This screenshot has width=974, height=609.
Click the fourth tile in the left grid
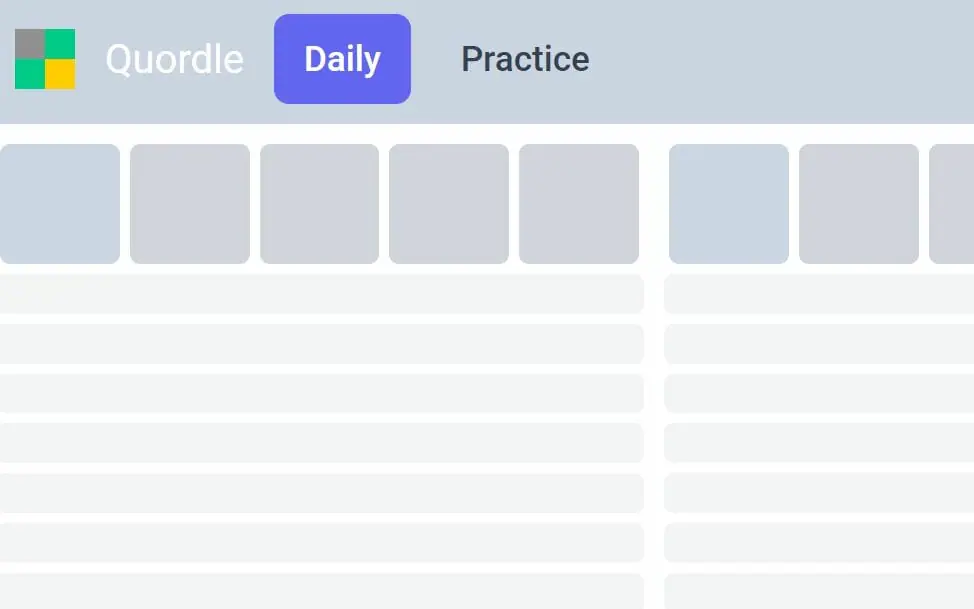click(448, 203)
